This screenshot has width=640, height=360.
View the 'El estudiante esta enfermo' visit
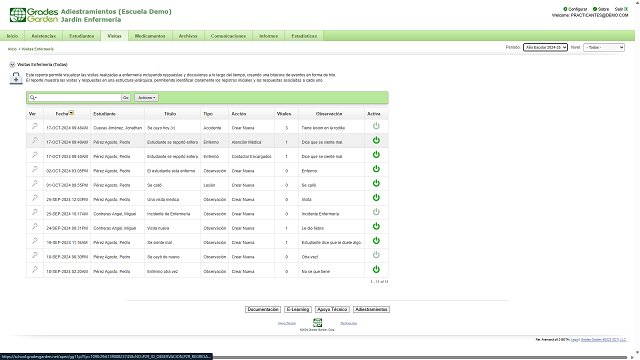click(x=35, y=169)
